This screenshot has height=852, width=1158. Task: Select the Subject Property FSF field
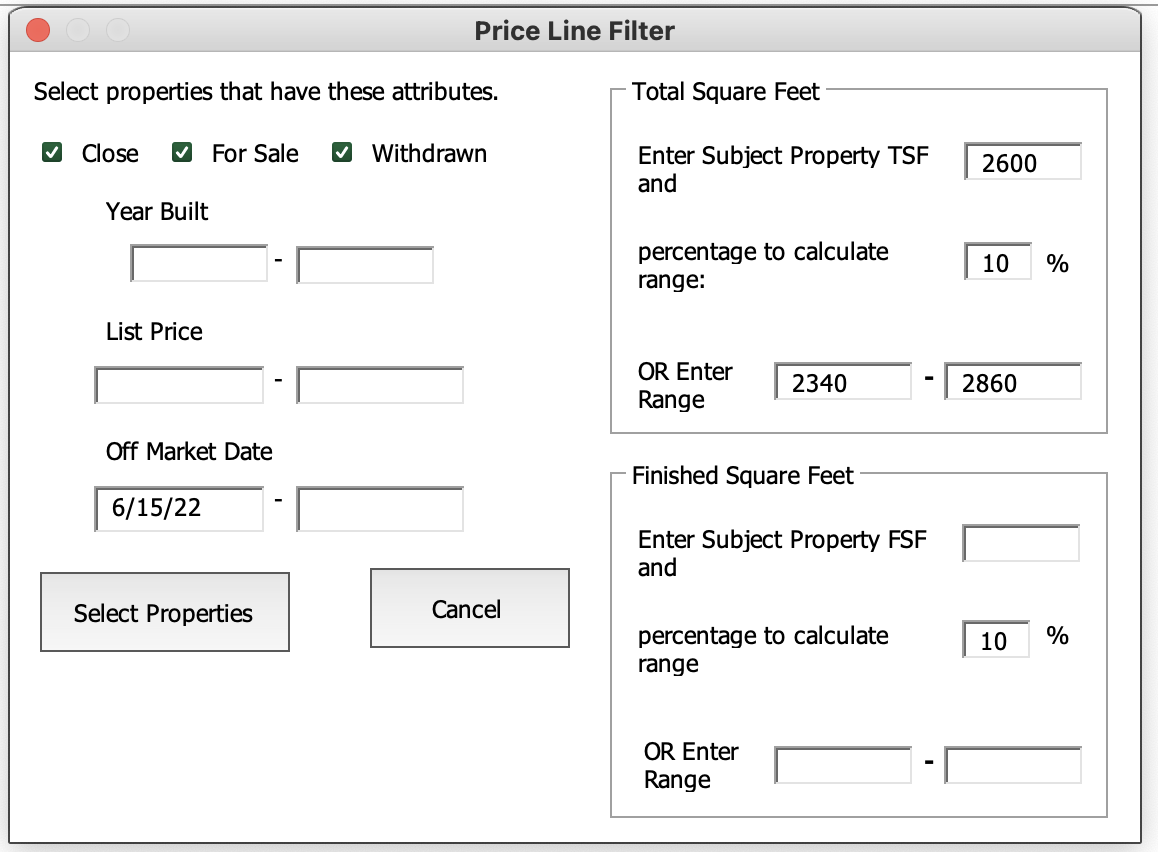tap(1021, 544)
